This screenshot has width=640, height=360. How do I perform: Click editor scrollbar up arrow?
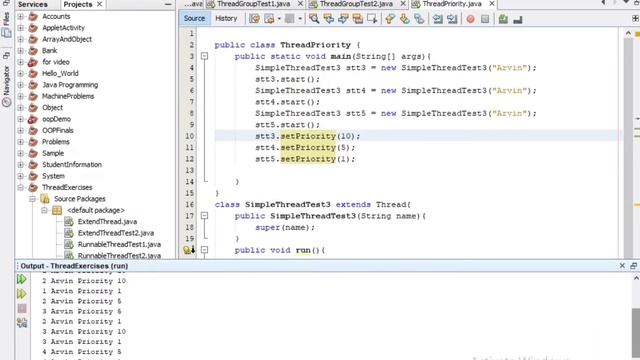pos(628,33)
